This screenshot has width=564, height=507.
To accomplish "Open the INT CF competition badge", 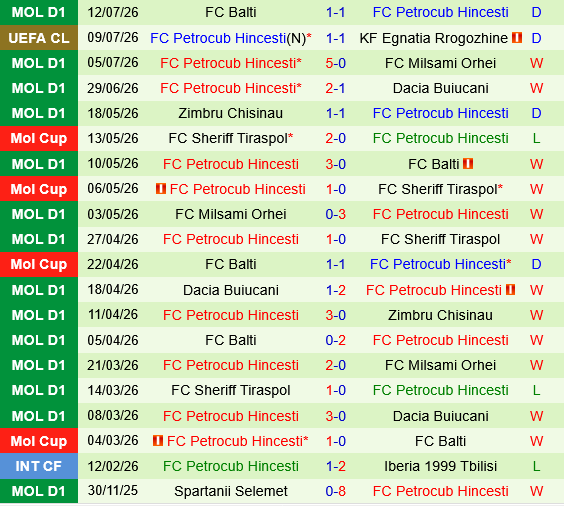I will [39, 466].
